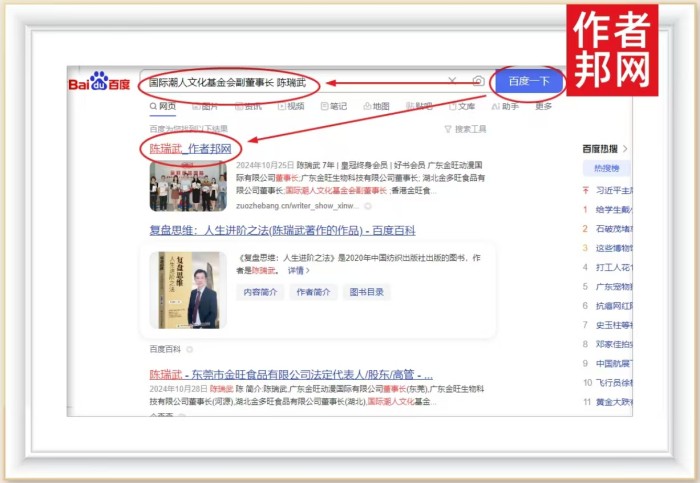
Task: Click the 内容简介 button
Action: click(x=260, y=292)
